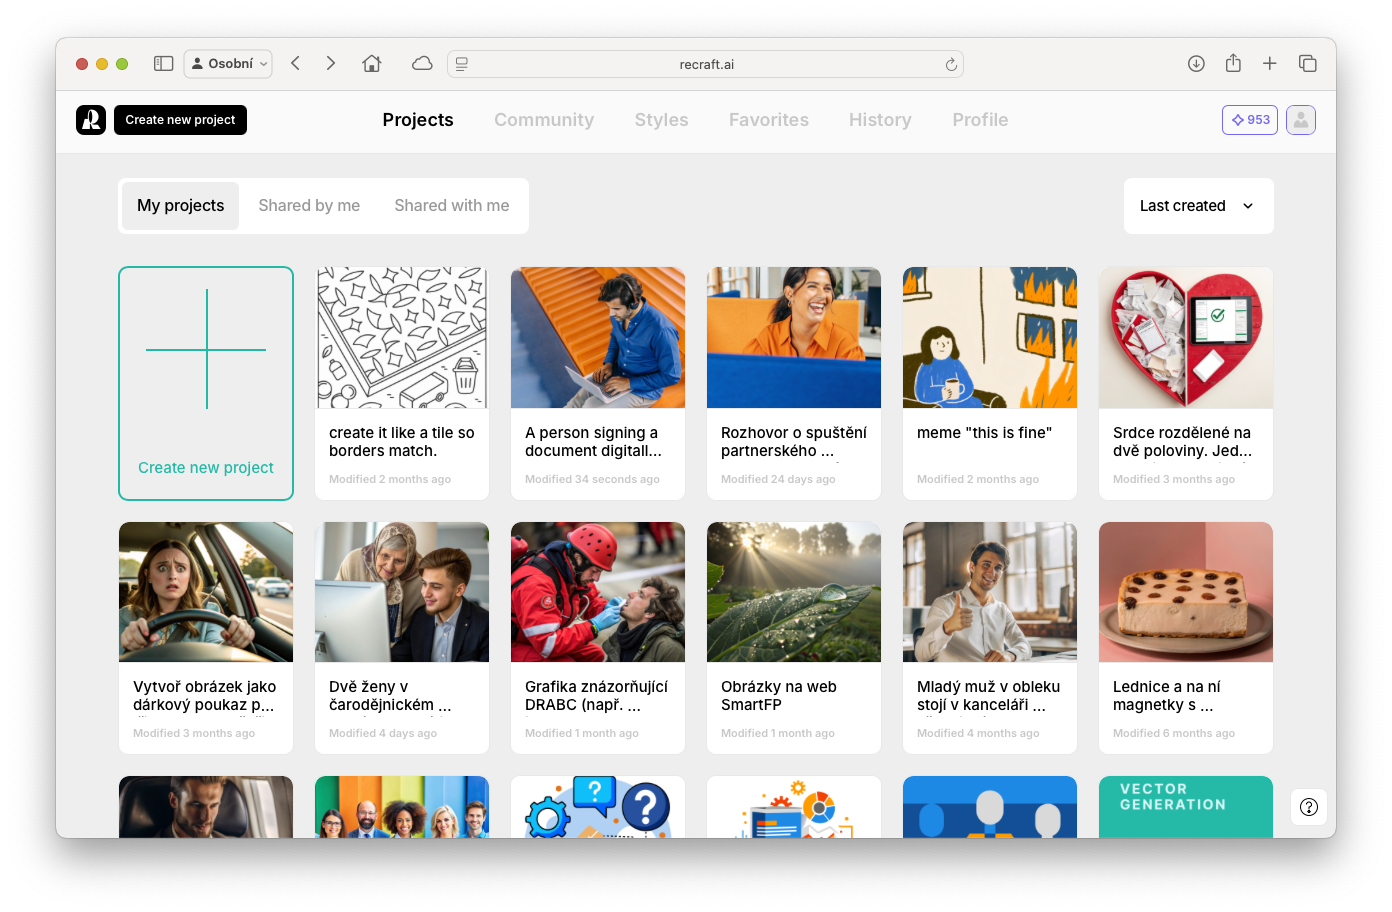Click the title 'Vytvoř obrázek jako dárkový poukaz p...'

tap(205, 696)
